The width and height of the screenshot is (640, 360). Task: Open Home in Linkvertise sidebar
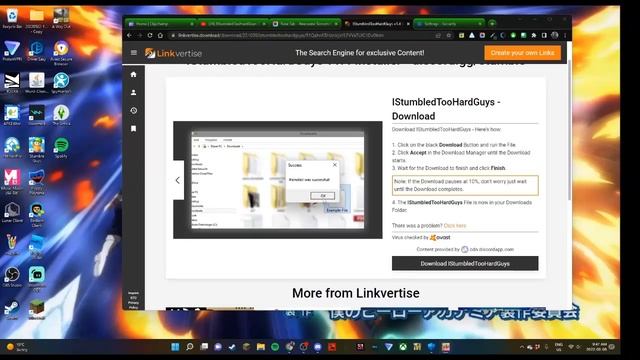(x=133, y=74)
